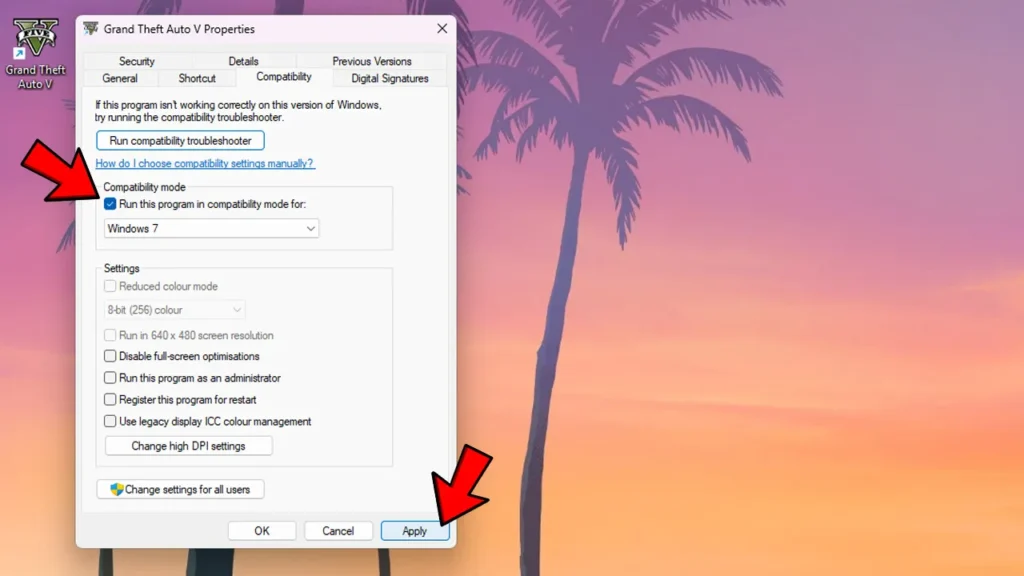1024x576 pixels.
Task: Click the Properties dialog title bar icon
Action: (x=92, y=29)
